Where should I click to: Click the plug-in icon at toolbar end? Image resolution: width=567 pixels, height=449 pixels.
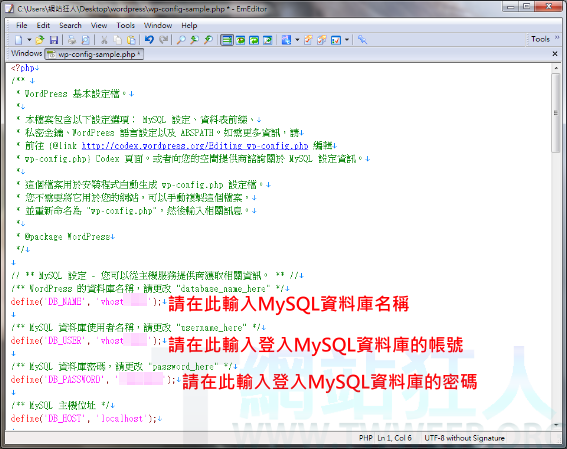[362, 40]
